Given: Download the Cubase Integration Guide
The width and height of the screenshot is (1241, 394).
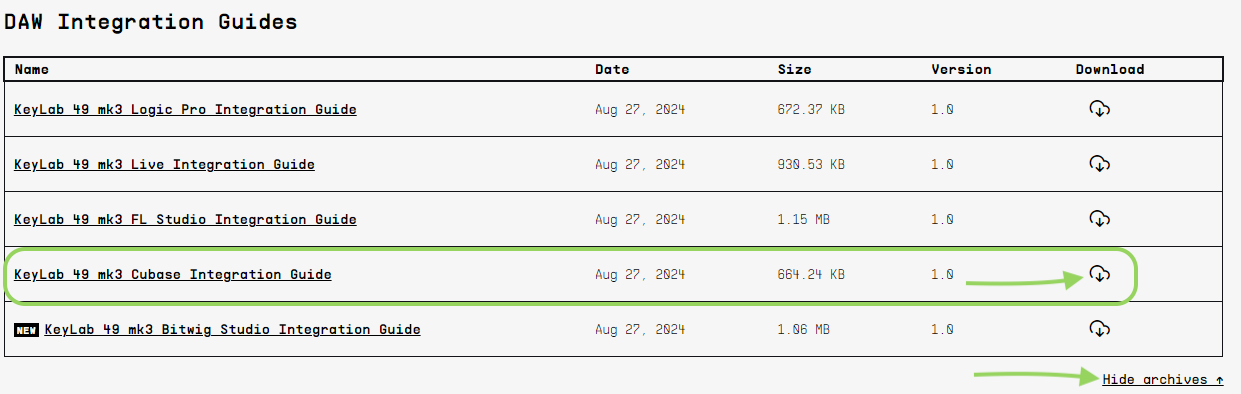Looking at the screenshot, I should tap(1099, 274).
